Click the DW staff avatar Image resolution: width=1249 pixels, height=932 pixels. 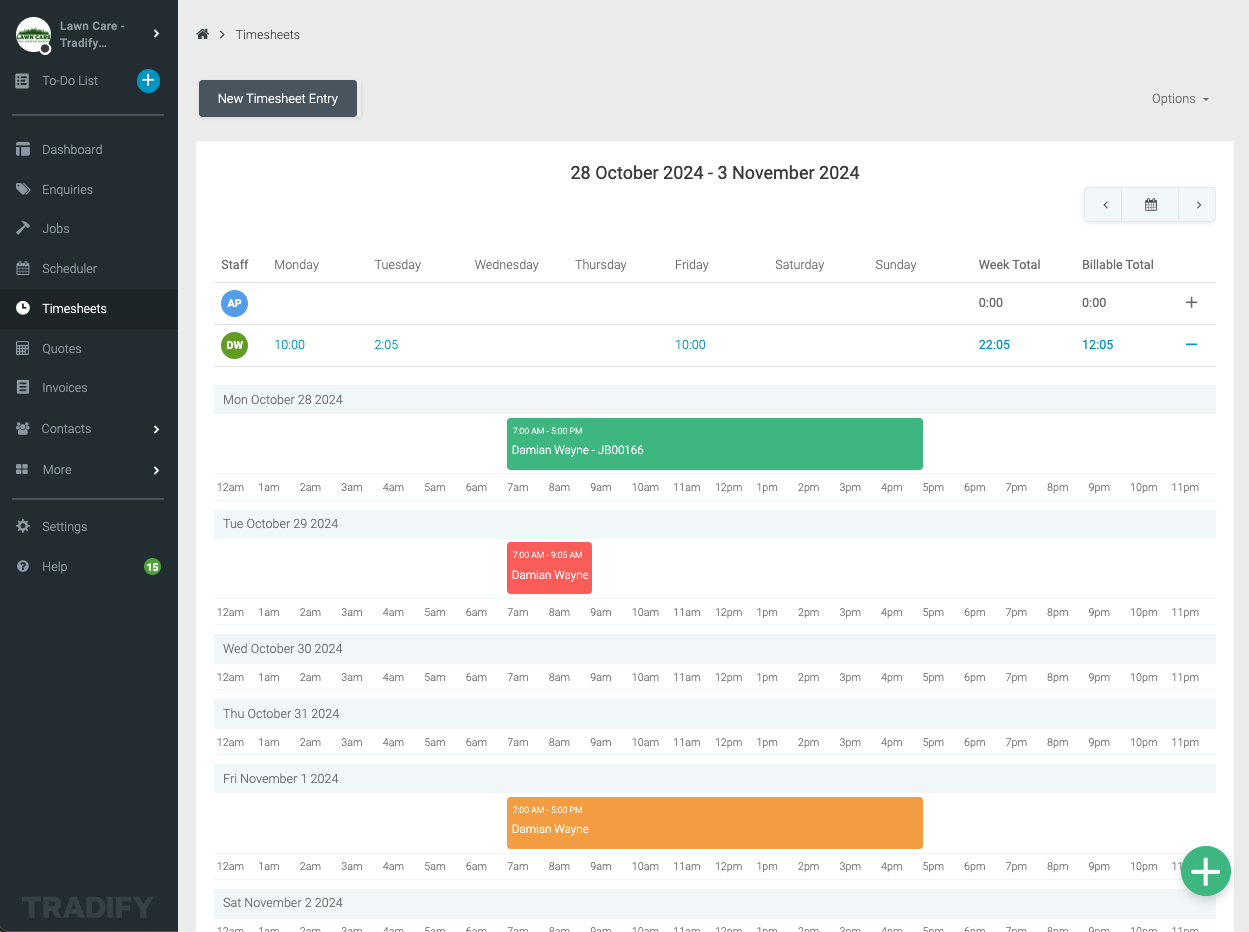pos(234,345)
